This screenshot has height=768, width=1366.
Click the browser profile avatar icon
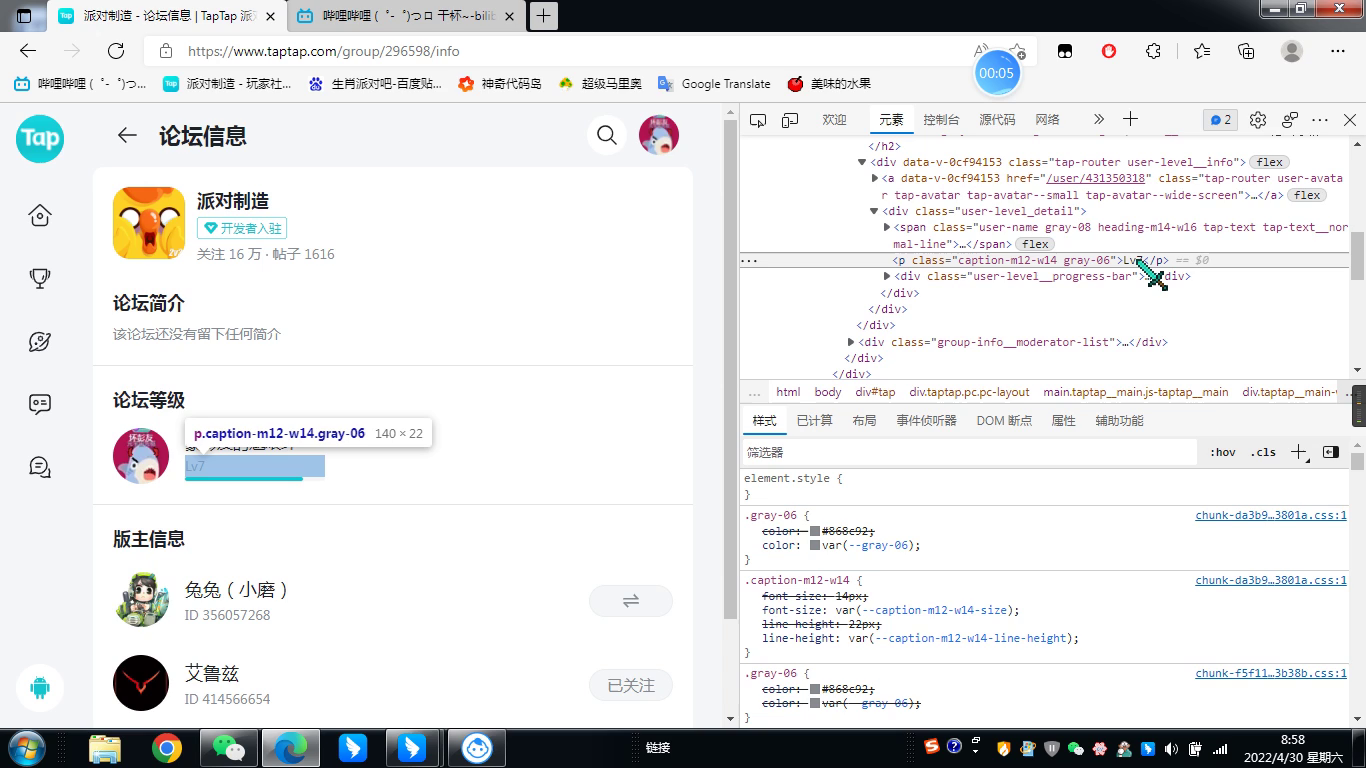click(1292, 51)
